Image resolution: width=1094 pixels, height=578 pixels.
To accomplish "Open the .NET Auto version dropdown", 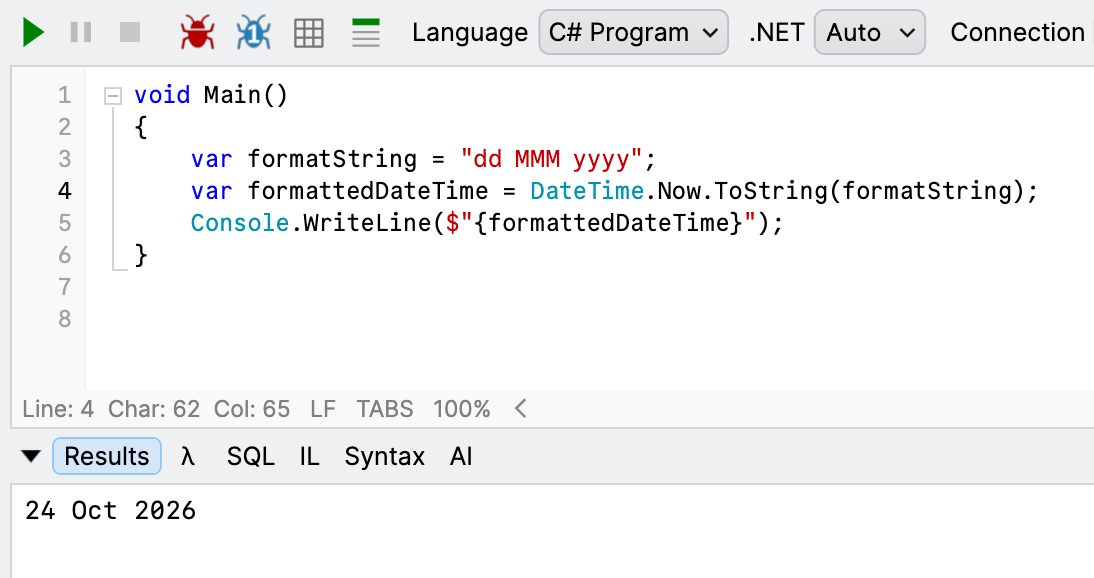I will pos(869,32).
